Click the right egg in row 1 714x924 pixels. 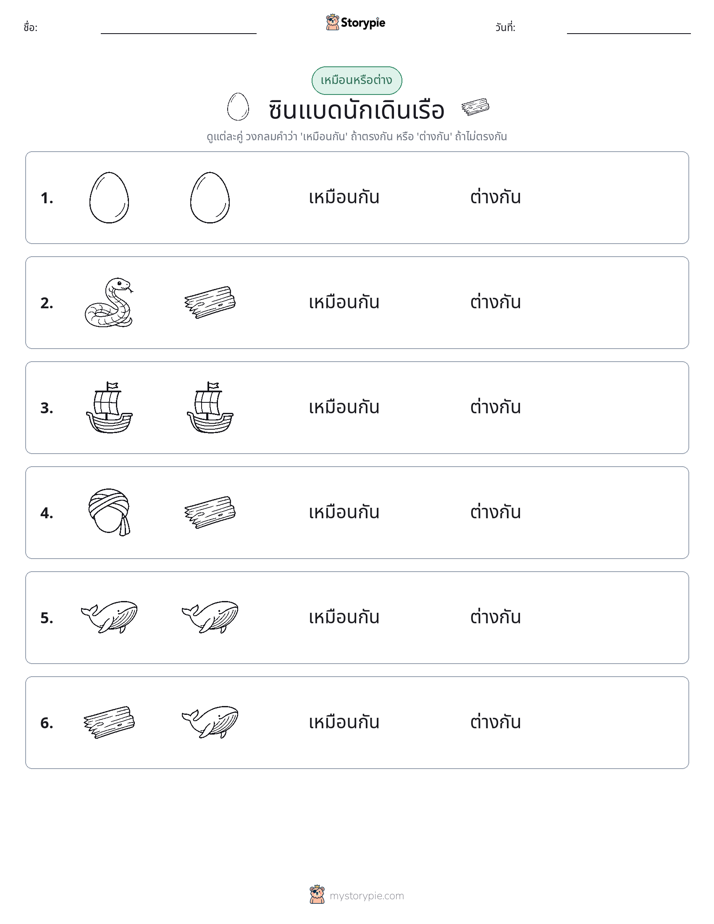pyautogui.click(x=210, y=197)
